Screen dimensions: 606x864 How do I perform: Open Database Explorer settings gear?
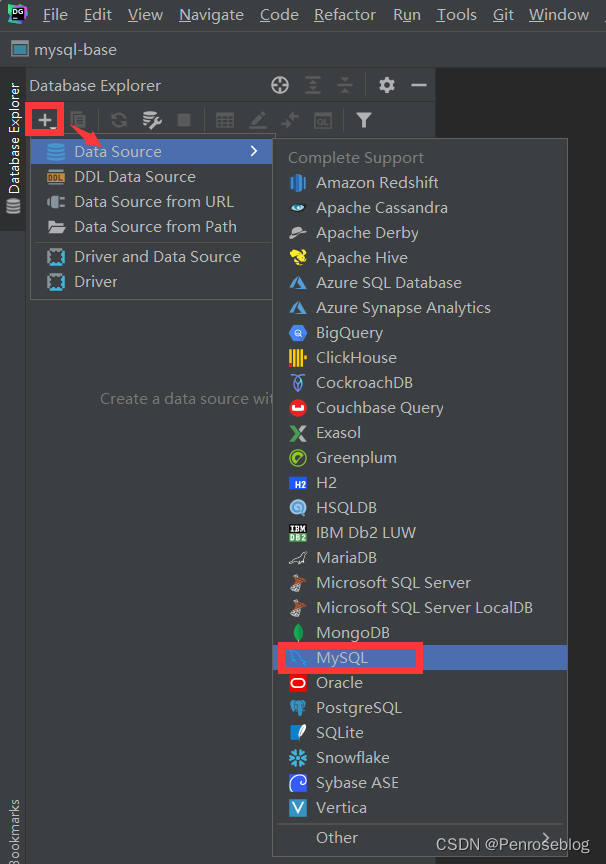tap(387, 85)
